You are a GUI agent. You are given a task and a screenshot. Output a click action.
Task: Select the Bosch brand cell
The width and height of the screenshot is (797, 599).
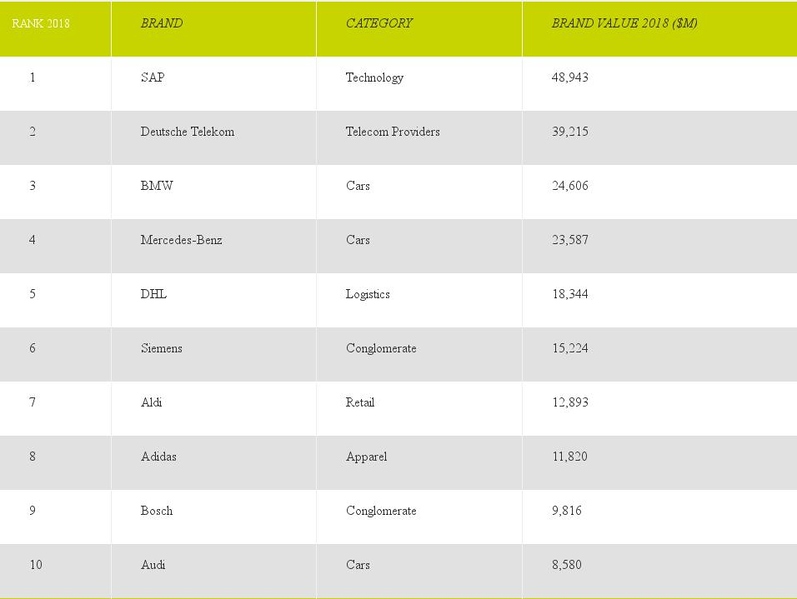[x=157, y=511]
